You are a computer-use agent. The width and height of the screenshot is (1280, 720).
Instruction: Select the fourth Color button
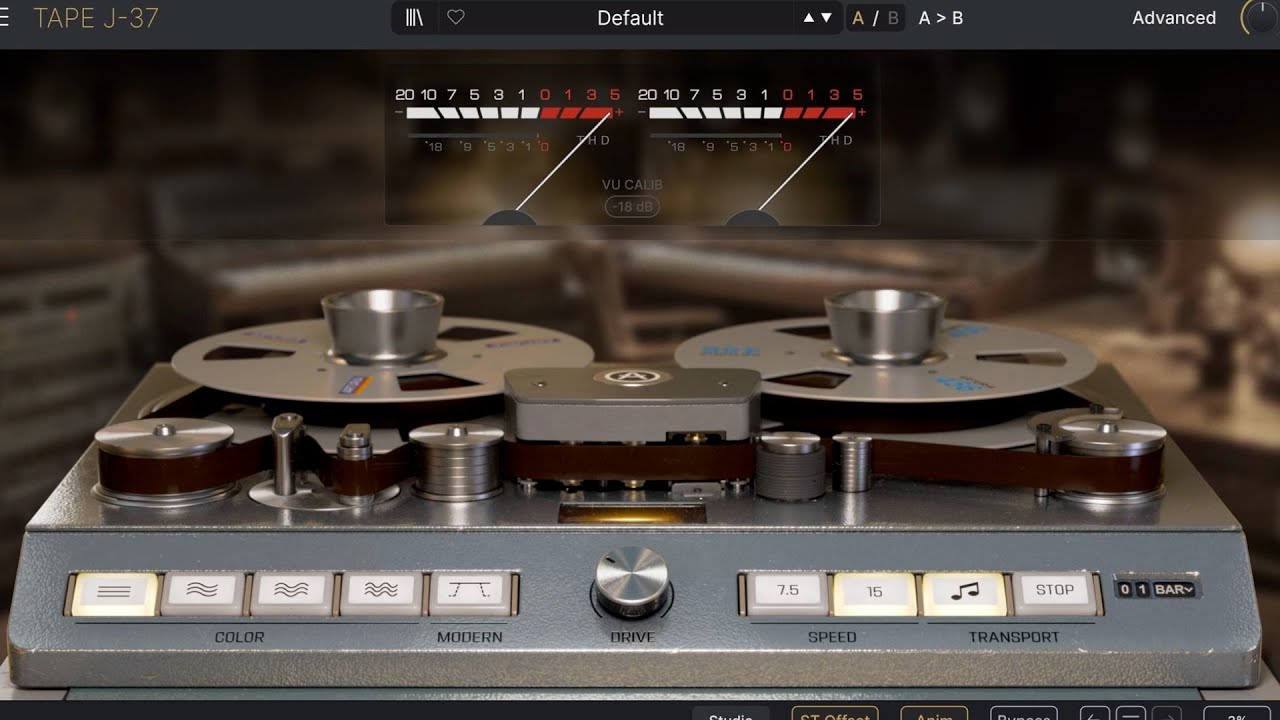click(381, 592)
